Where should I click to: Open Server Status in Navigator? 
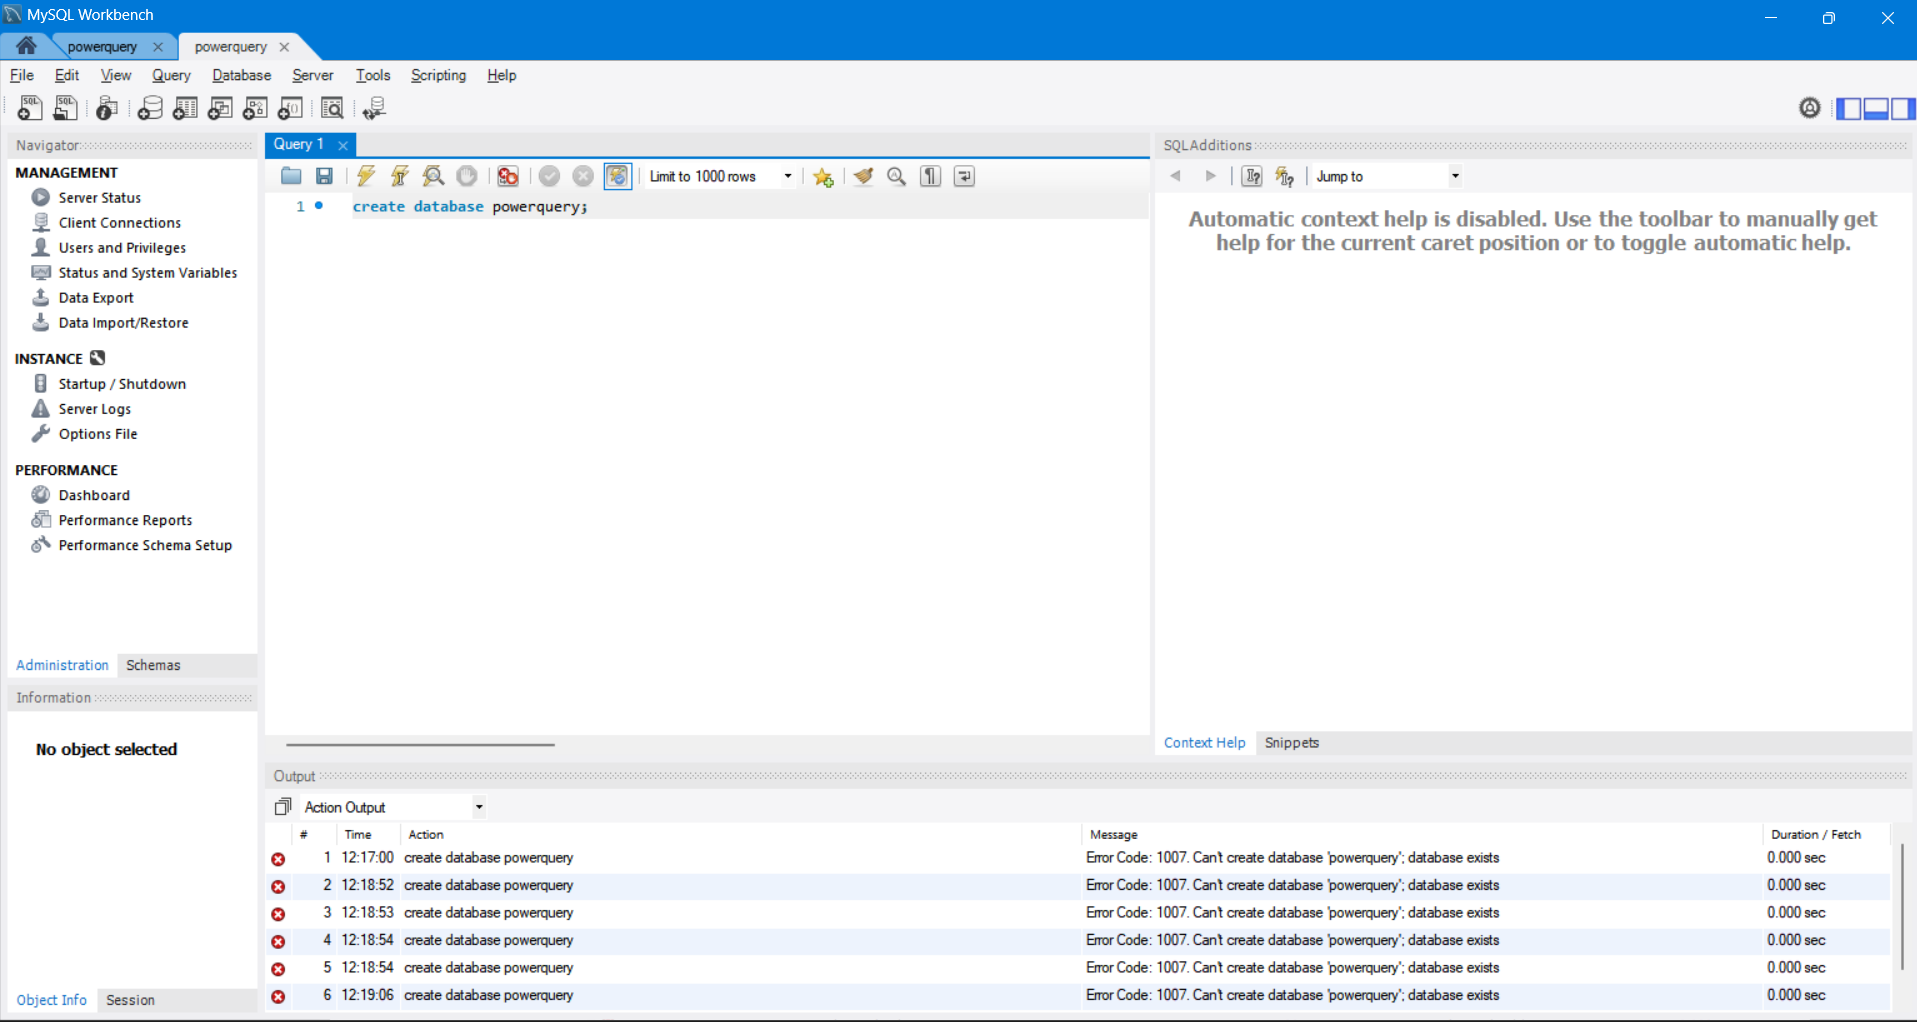(x=99, y=198)
